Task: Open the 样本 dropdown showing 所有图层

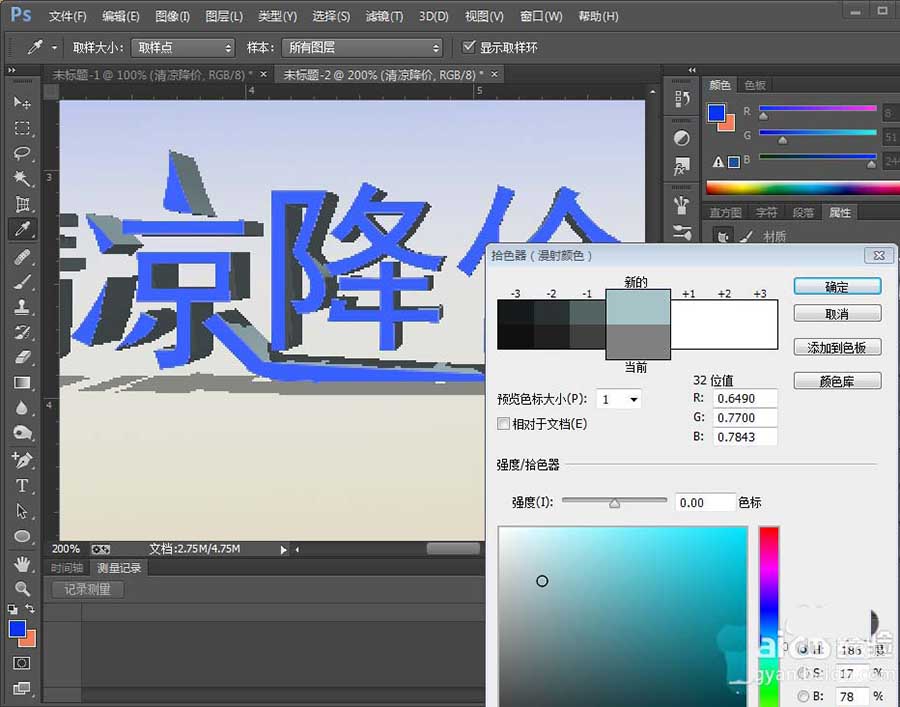Action: (362, 47)
